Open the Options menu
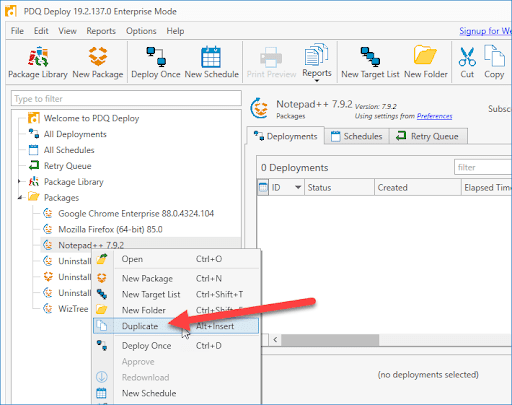Screen dimensions: 512x405 pyautogui.click(x=141, y=31)
